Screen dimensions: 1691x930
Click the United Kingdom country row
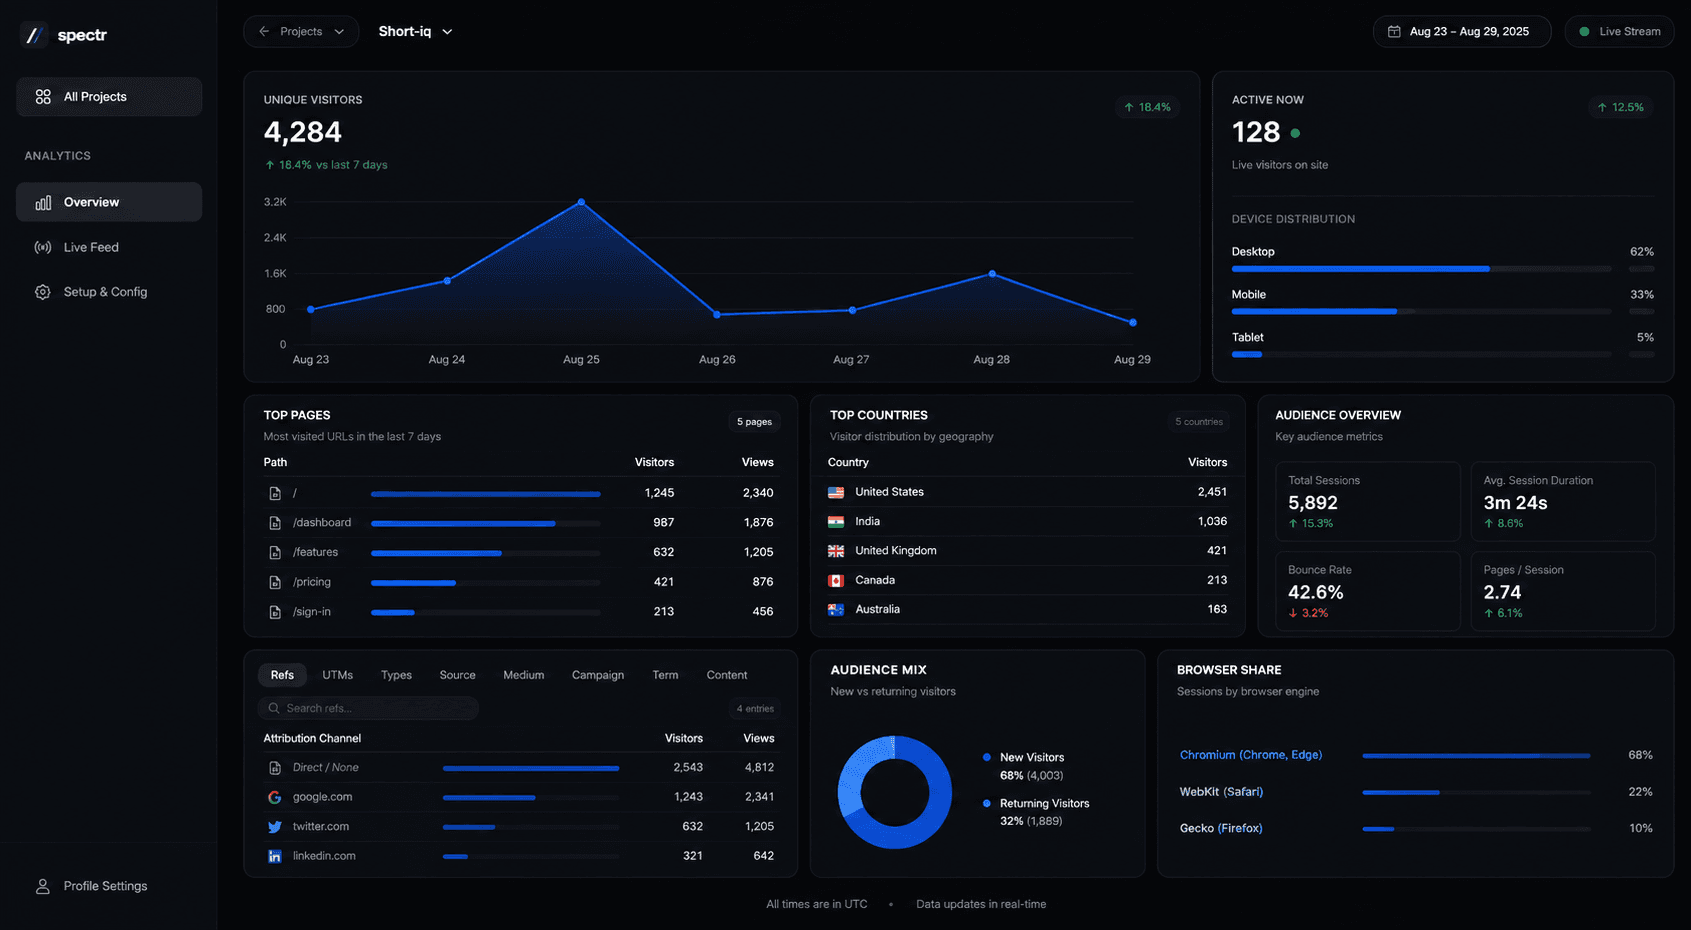pos(1027,551)
